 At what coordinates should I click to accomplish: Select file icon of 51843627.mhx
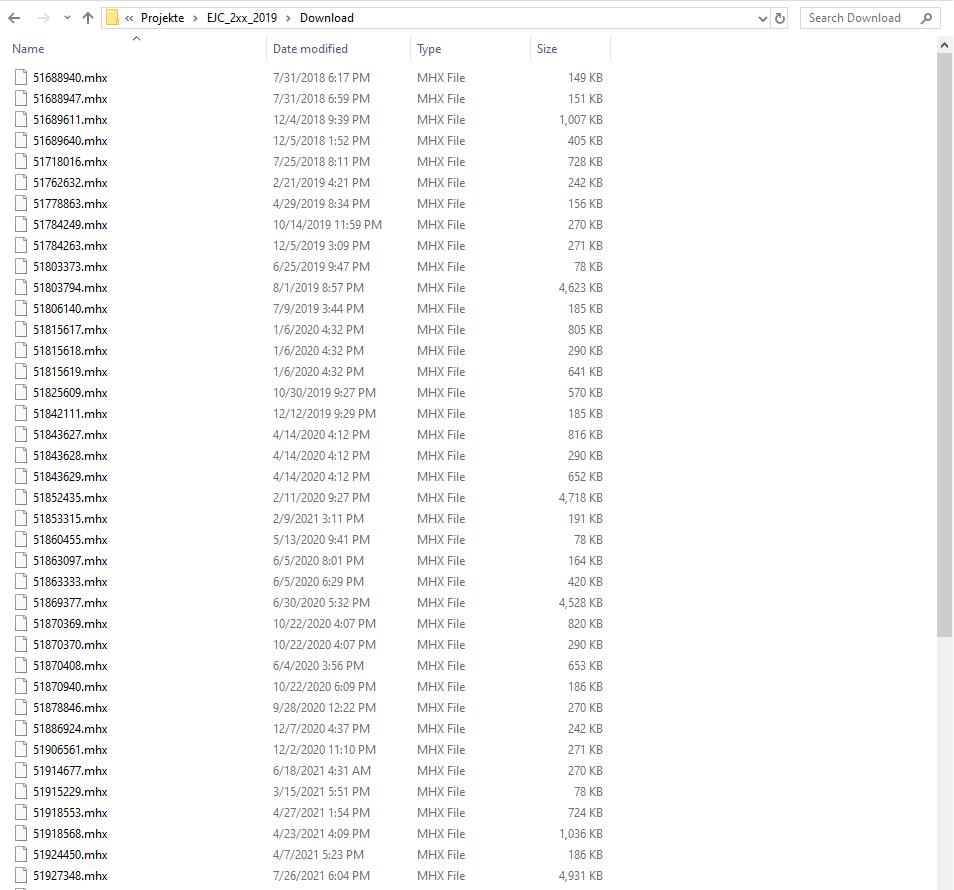[x=21, y=434]
